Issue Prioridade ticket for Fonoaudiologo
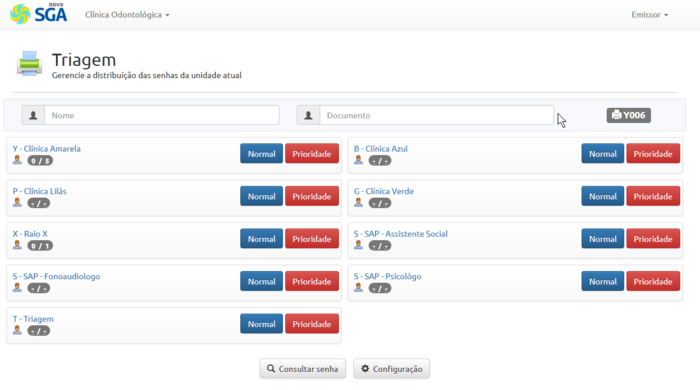This screenshot has width=700, height=390. tap(312, 282)
